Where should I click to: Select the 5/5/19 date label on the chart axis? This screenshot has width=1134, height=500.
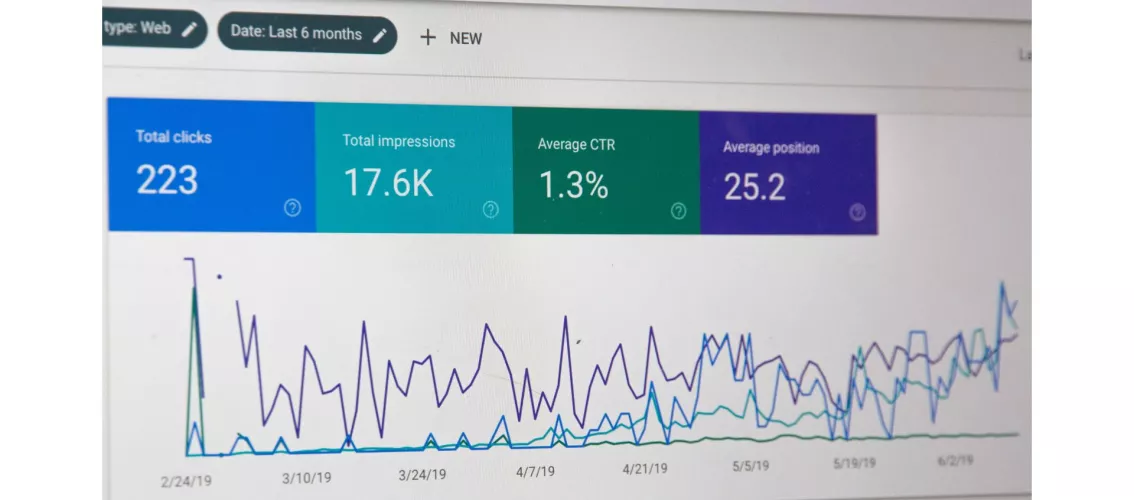[750, 466]
